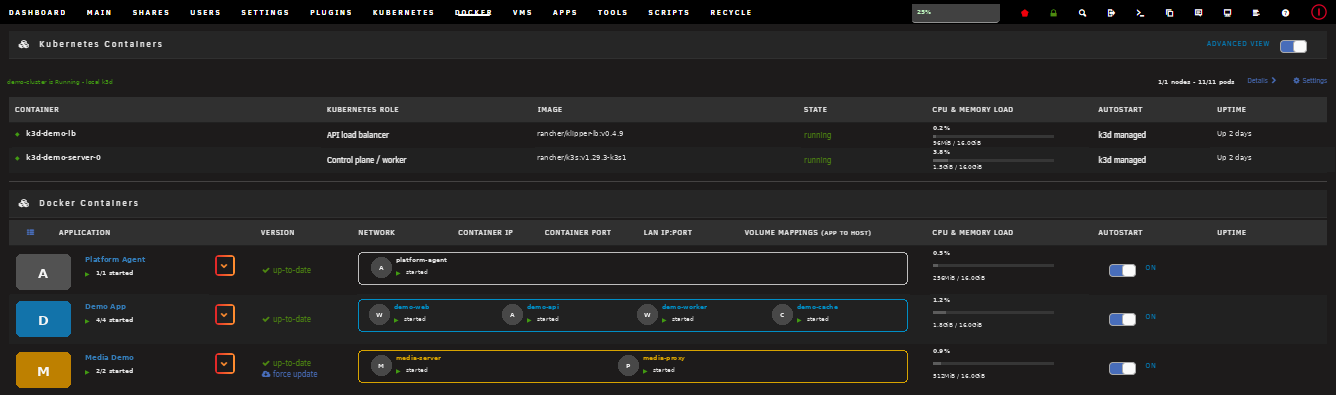Image resolution: width=1336 pixels, height=395 pixels.
Task: Click the red pentagon alert icon
Action: point(1025,13)
